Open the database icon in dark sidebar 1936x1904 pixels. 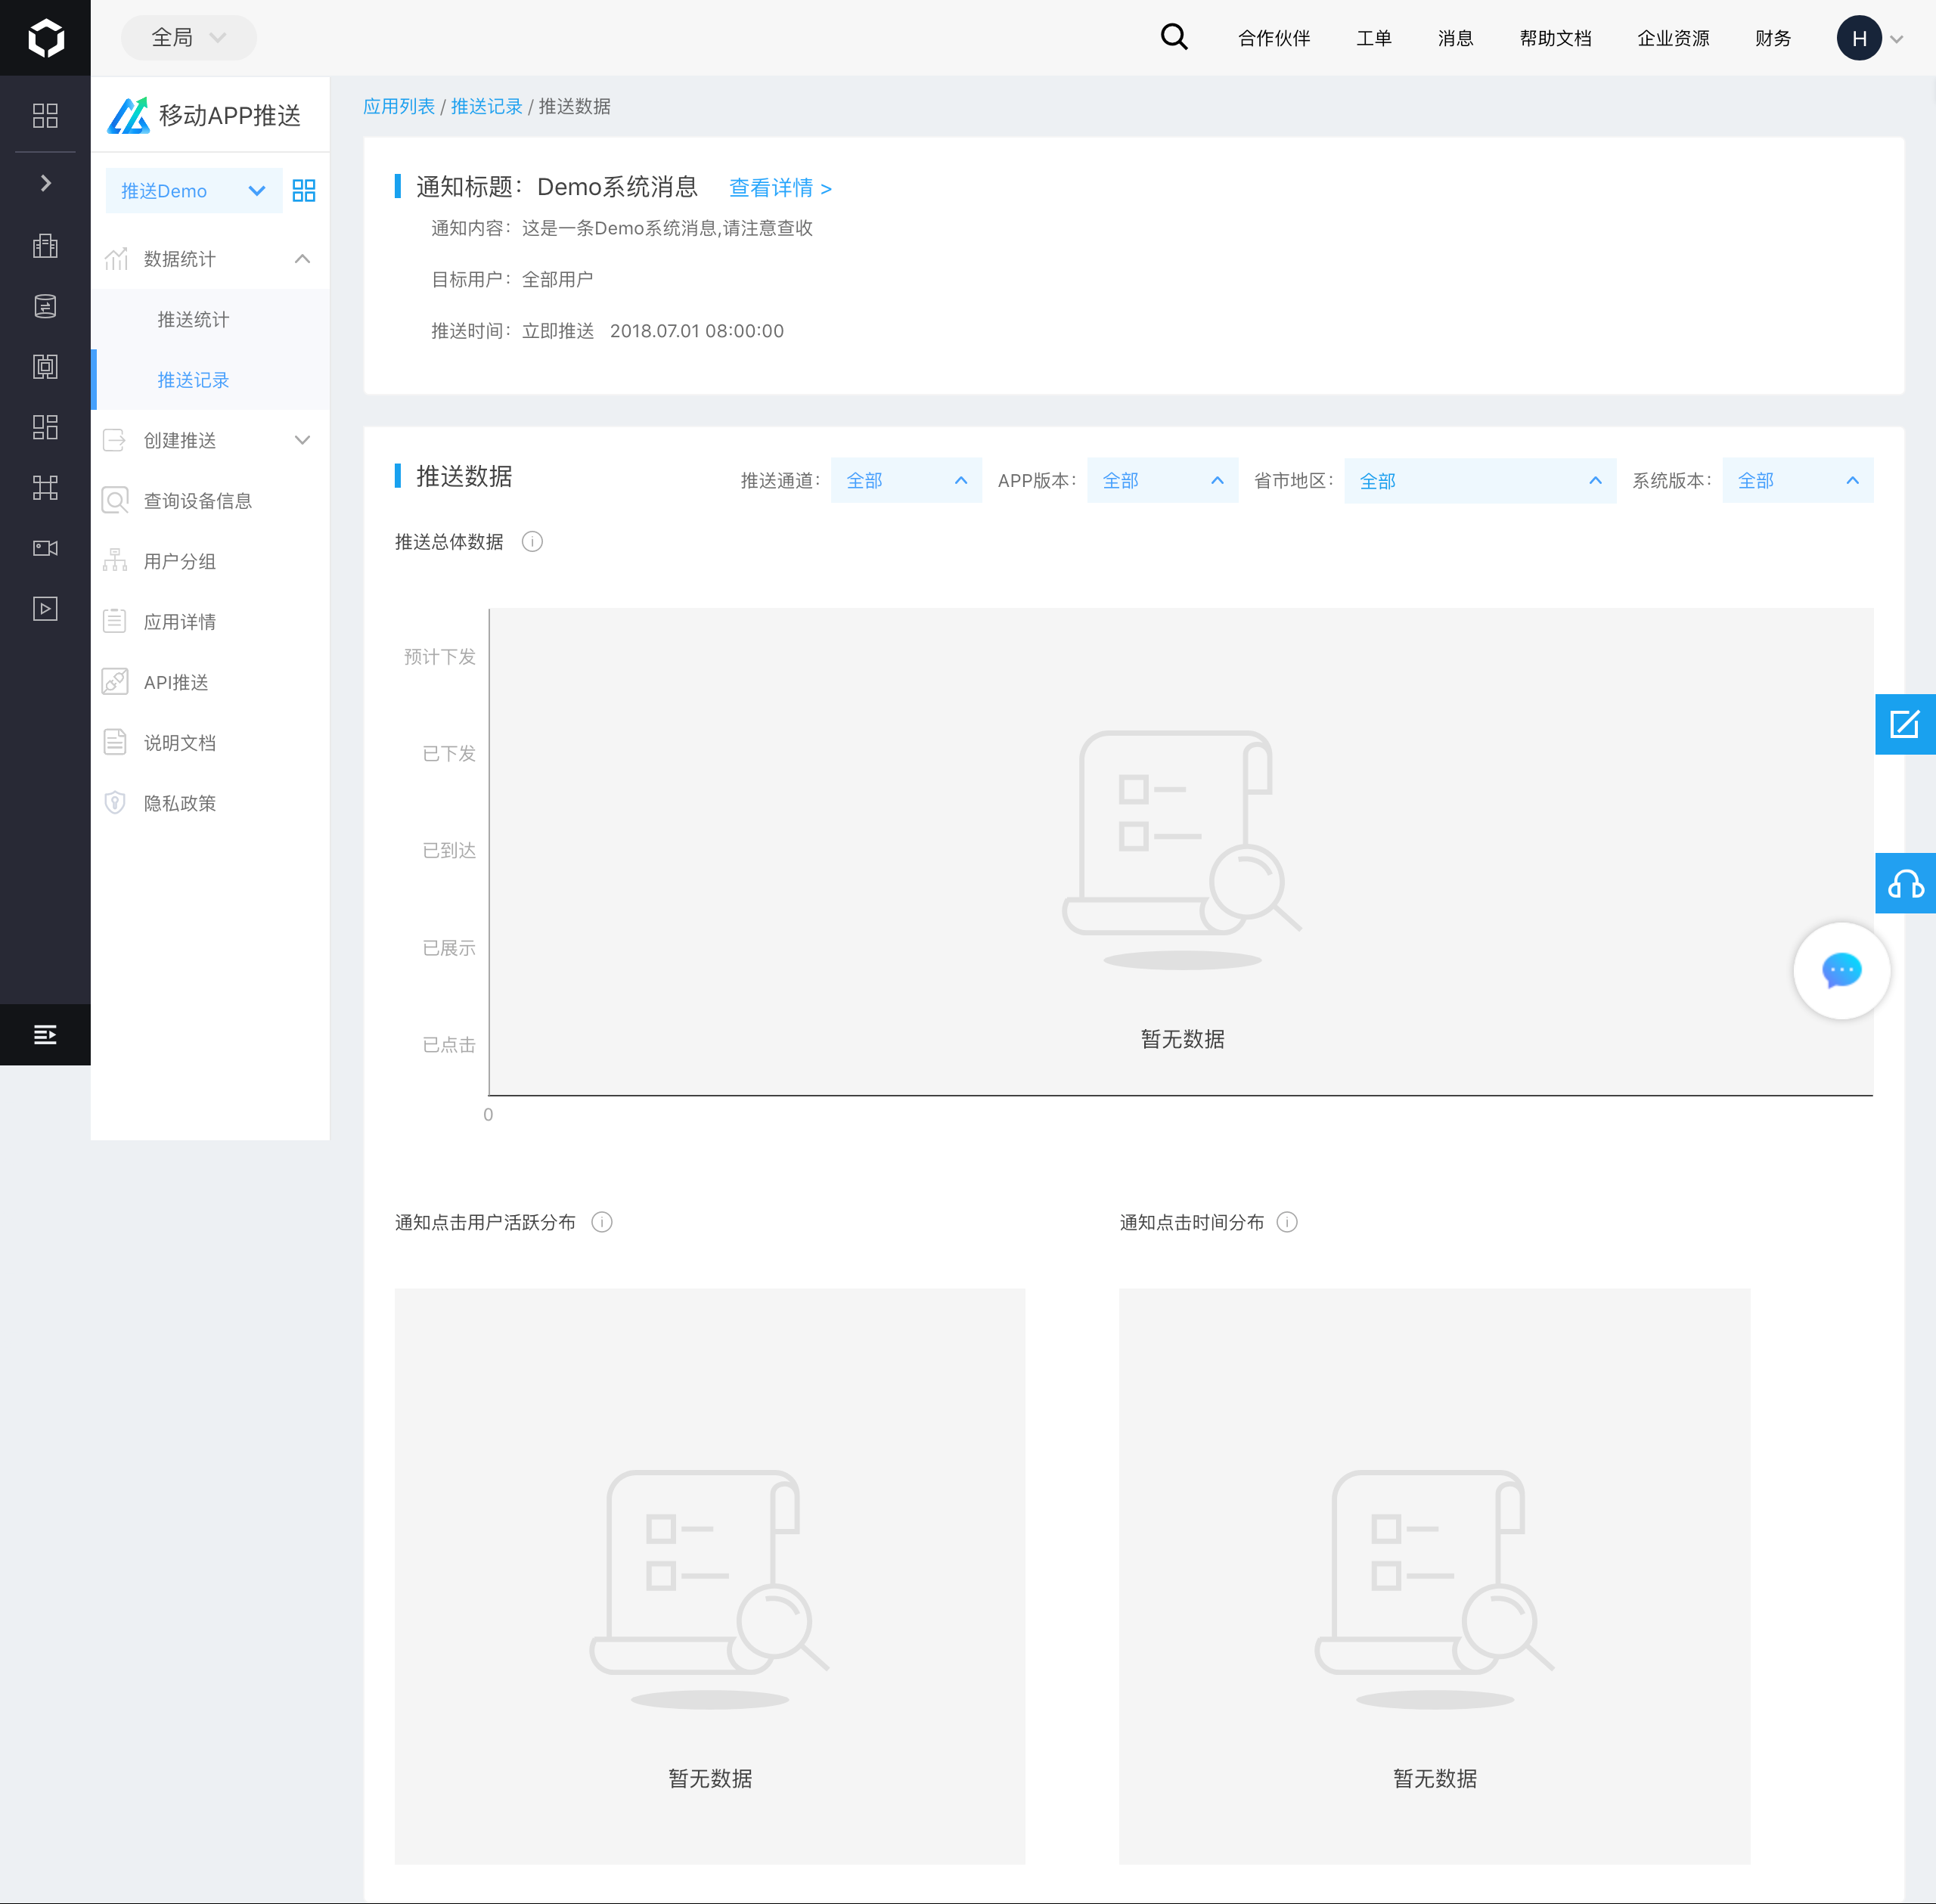(45, 306)
